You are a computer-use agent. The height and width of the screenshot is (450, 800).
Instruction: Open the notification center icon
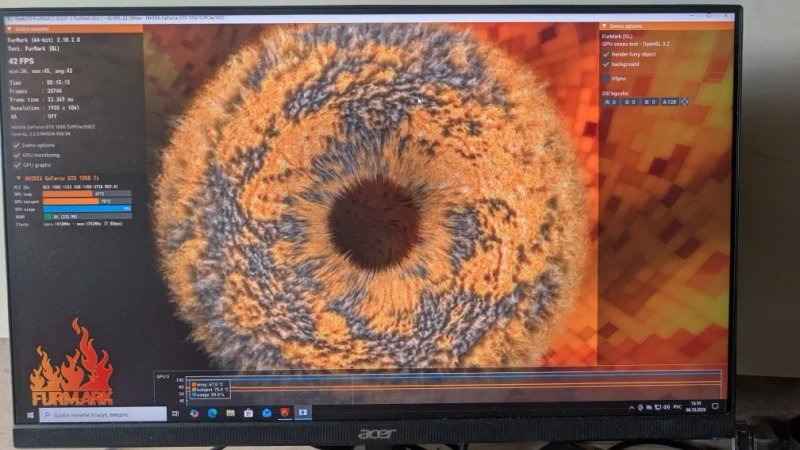[x=715, y=406]
